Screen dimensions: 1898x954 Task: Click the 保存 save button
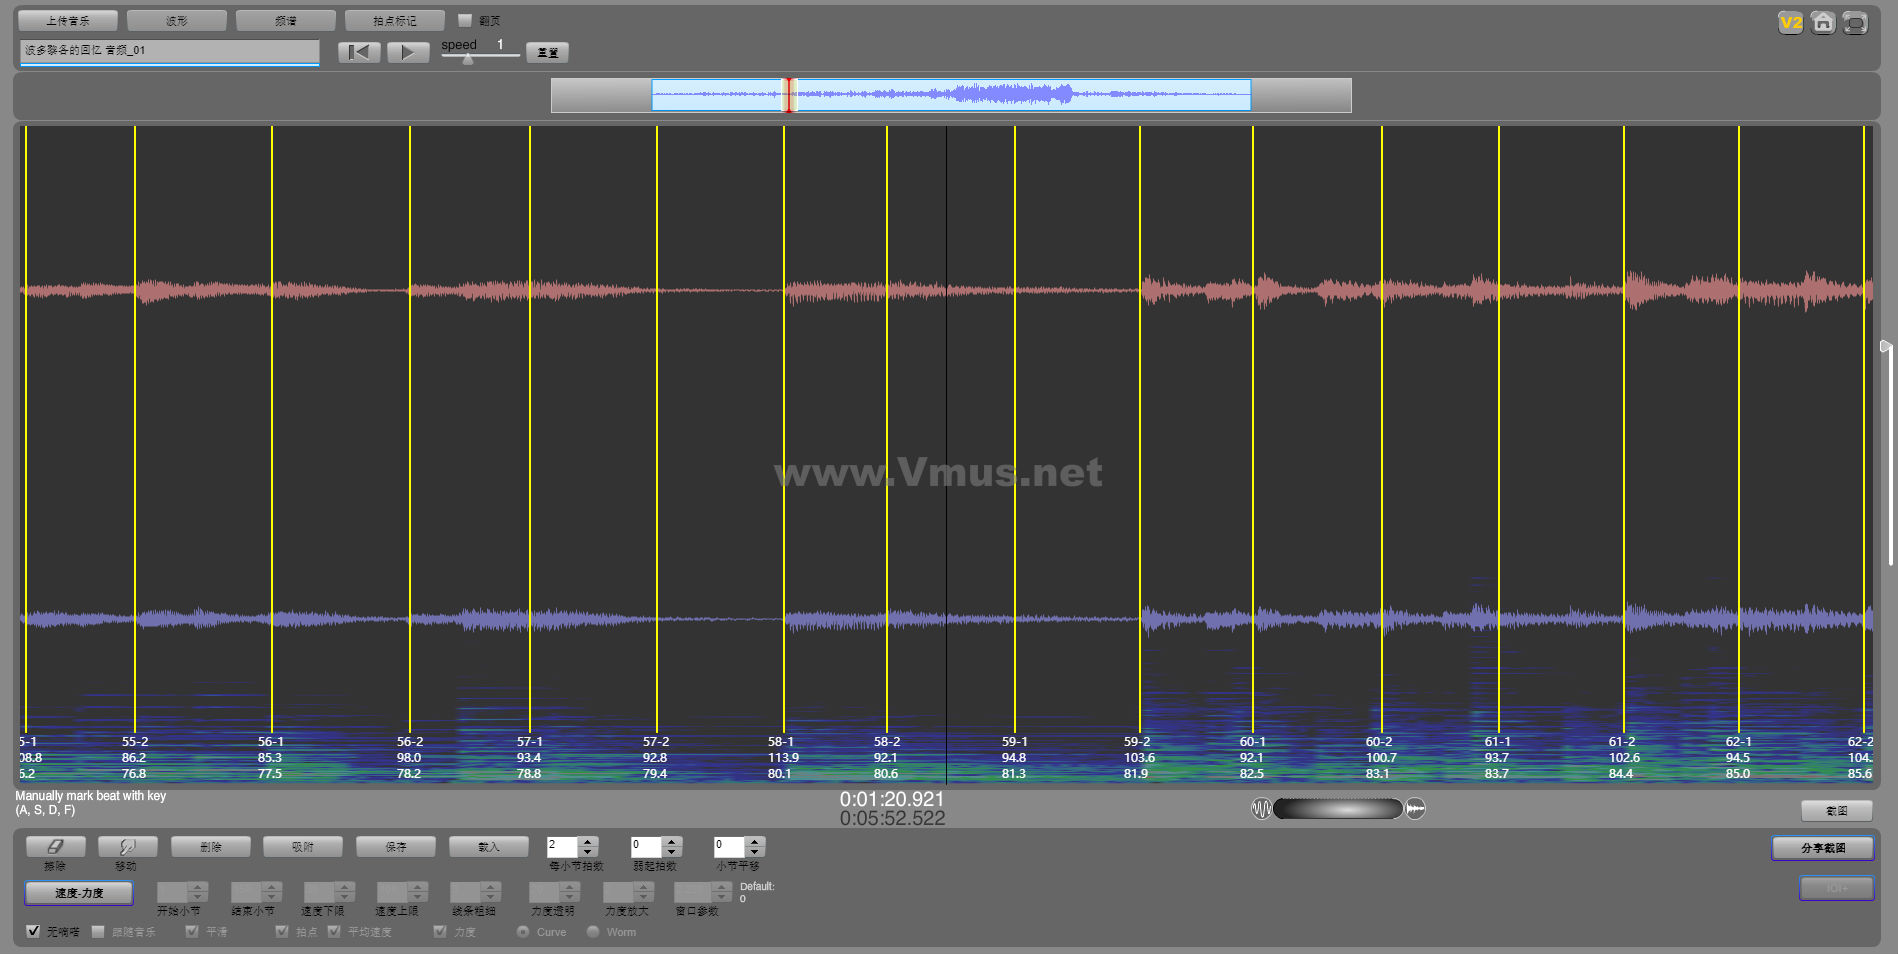(x=396, y=847)
